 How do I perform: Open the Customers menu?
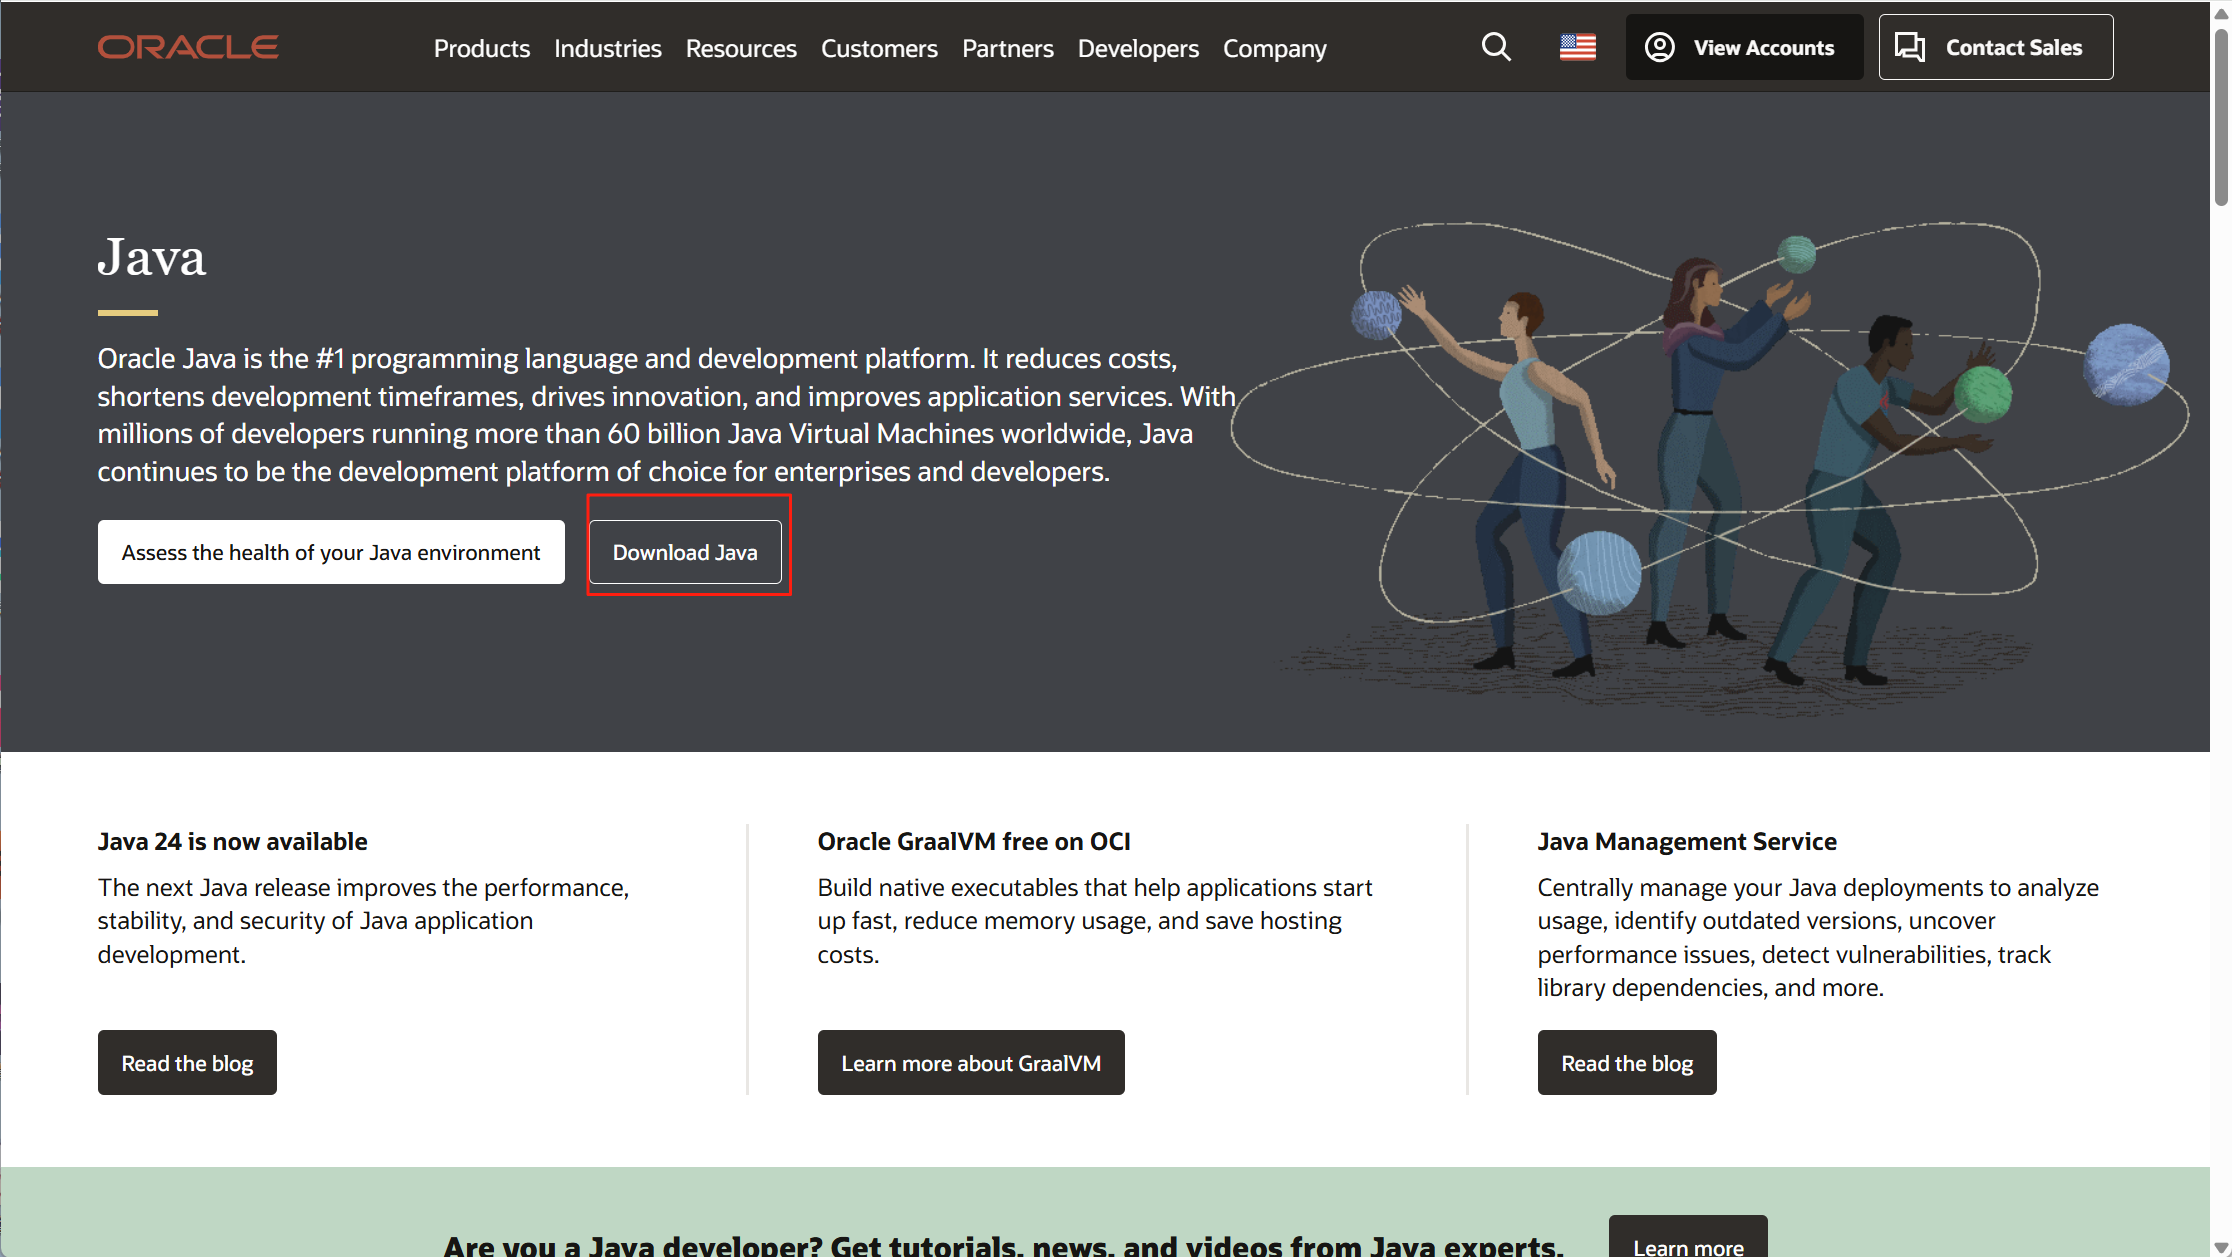click(x=879, y=48)
